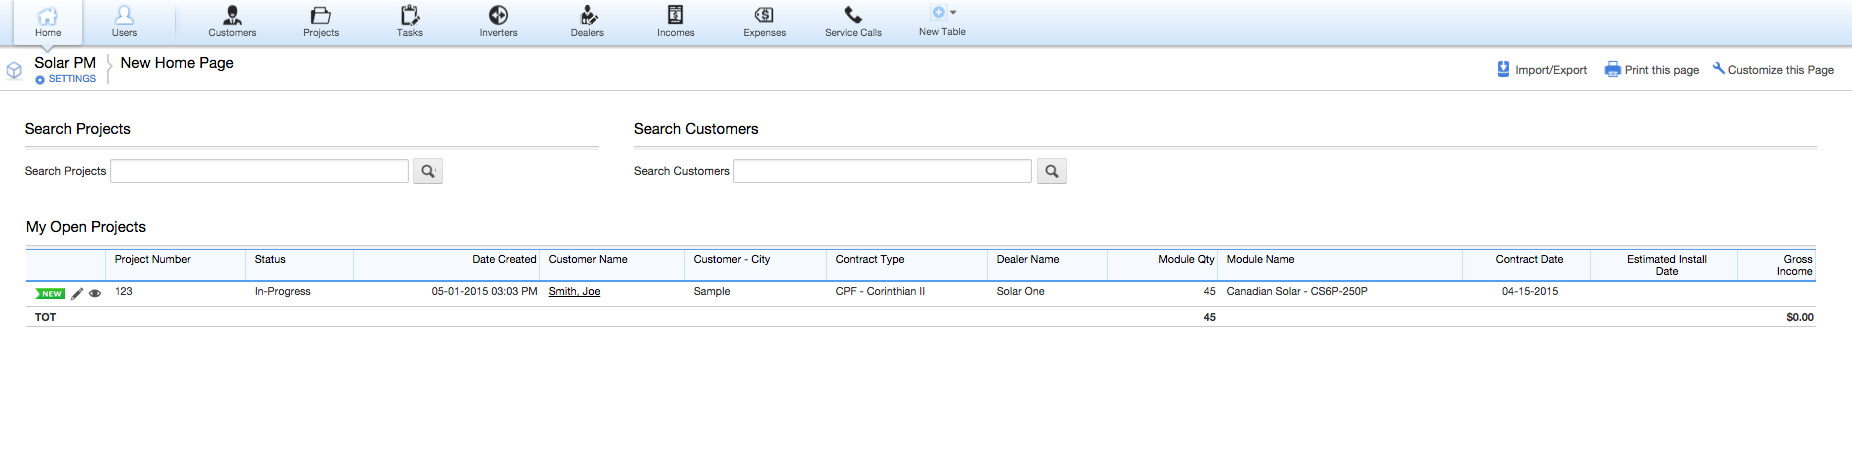Click the In-Progress status cell

point(282,291)
